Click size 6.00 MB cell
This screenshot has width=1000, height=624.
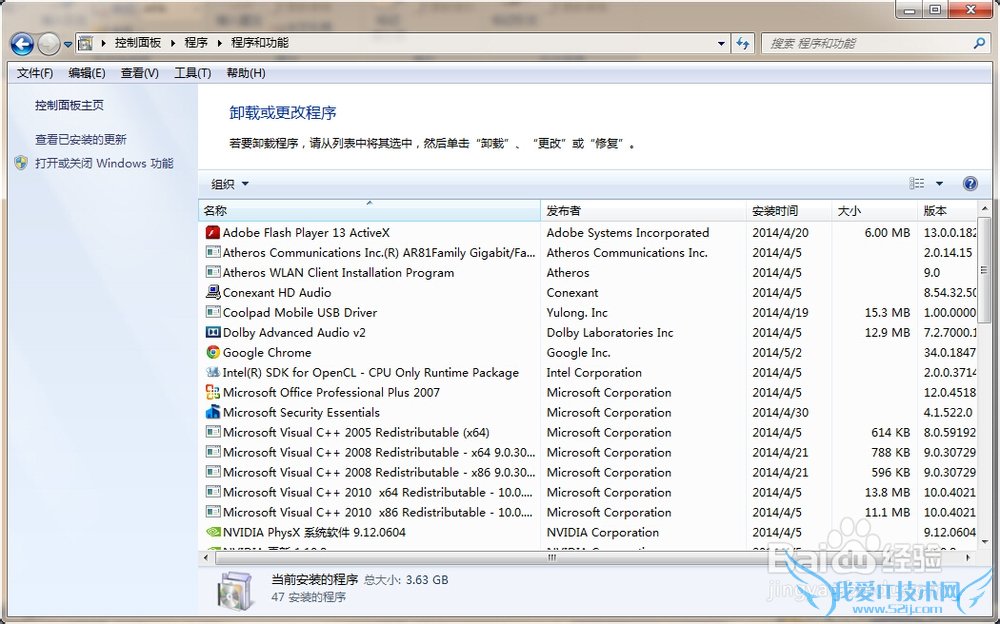point(887,233)
